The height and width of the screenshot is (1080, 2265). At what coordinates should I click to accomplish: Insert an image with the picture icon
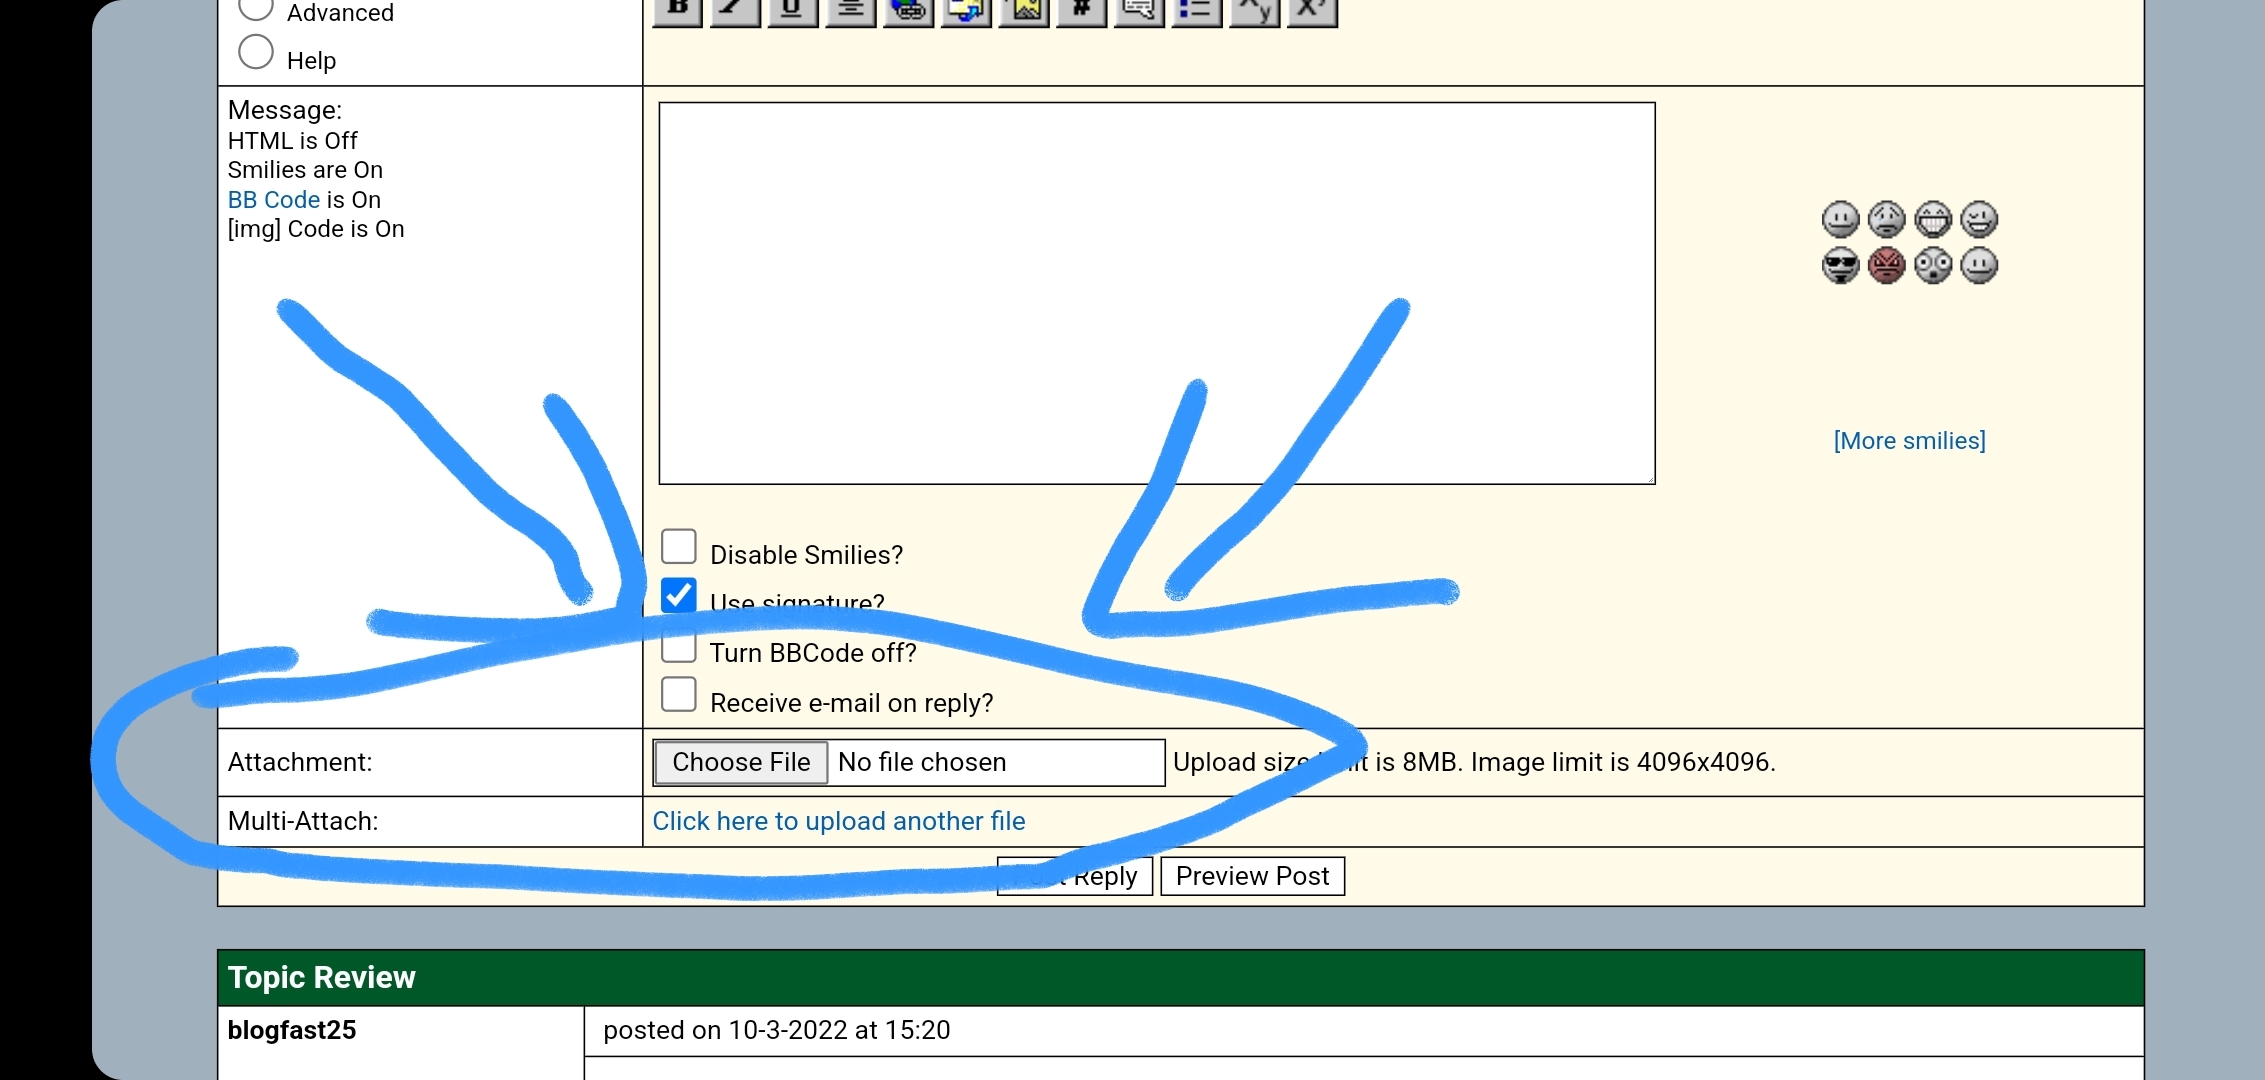pyautogui.click(x=1025, y=10)
